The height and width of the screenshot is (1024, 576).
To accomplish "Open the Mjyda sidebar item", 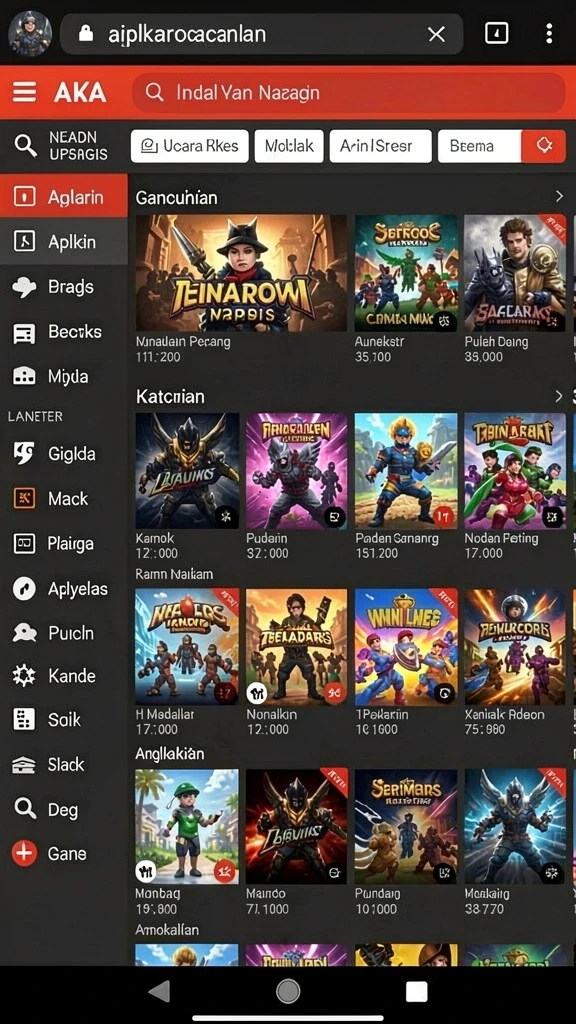I will 63,376.
